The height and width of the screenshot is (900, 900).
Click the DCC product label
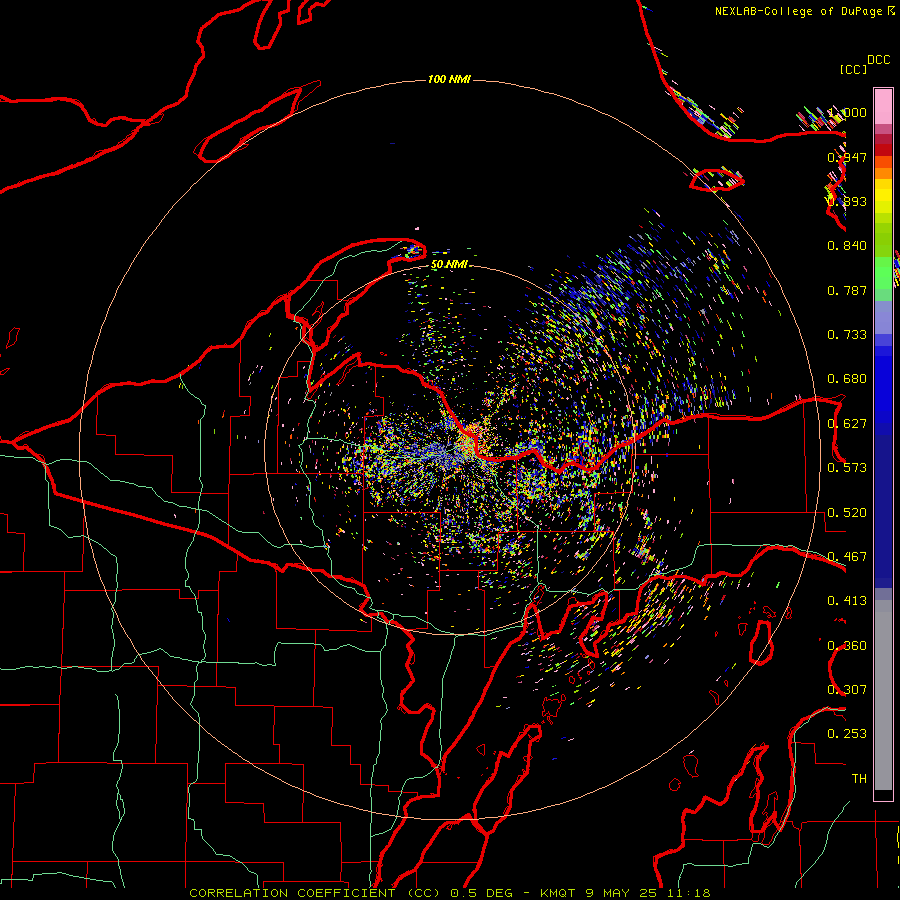click(879, 60)
